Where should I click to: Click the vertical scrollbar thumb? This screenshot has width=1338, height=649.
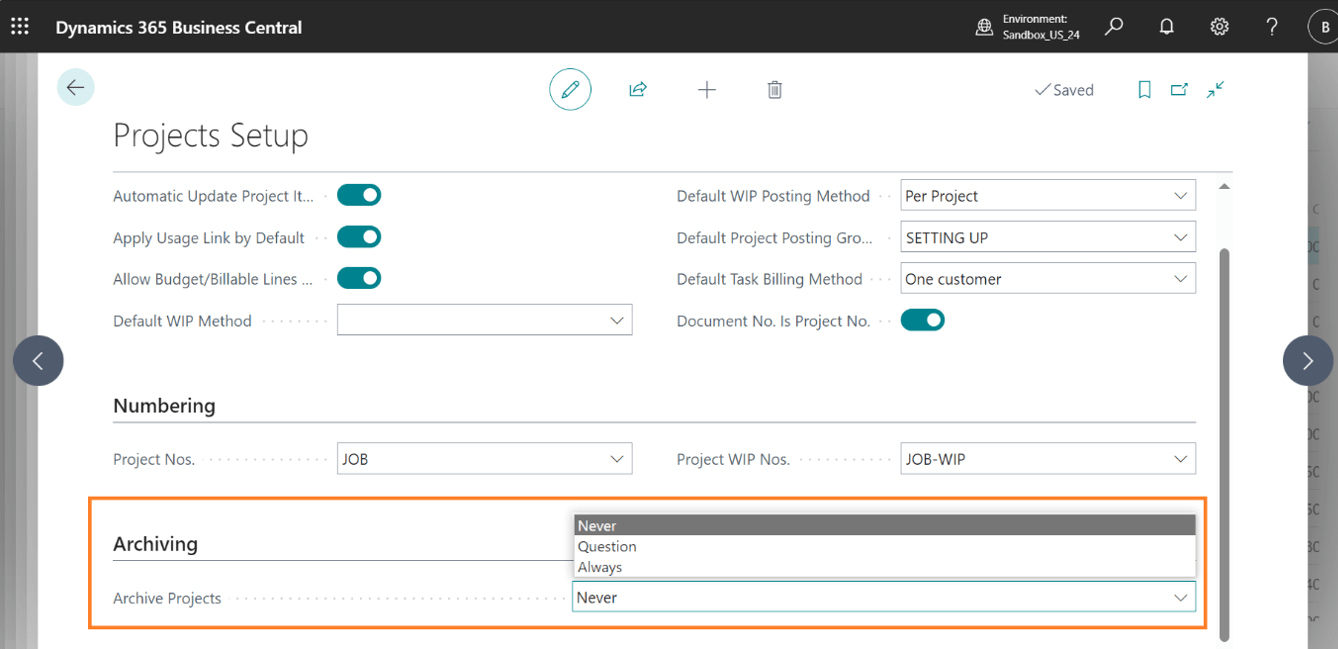1224,443
